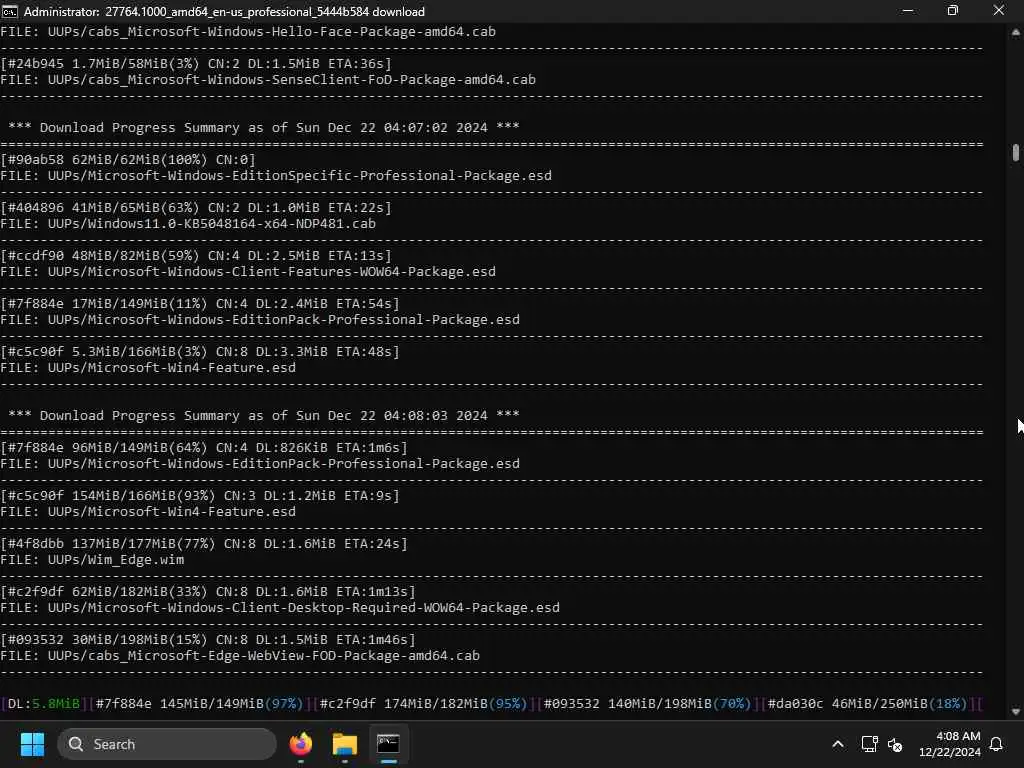Open File Explorer from the taskbar
1024x768 pixels.
pyautogui.click(x=344, y=744)
